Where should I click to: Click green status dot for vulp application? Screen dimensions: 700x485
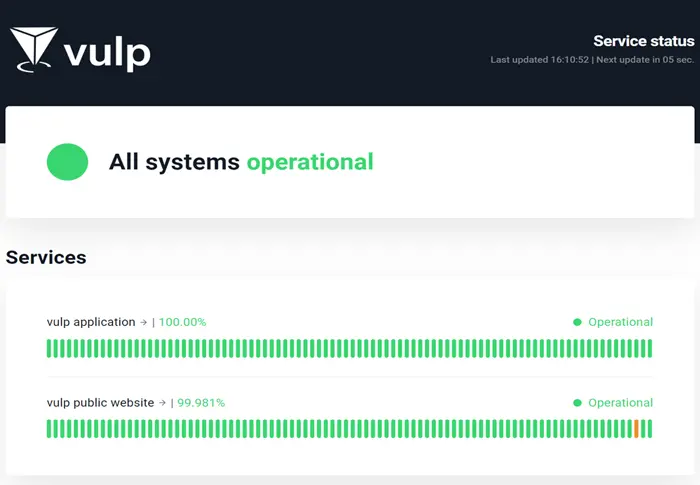[577, 322]
